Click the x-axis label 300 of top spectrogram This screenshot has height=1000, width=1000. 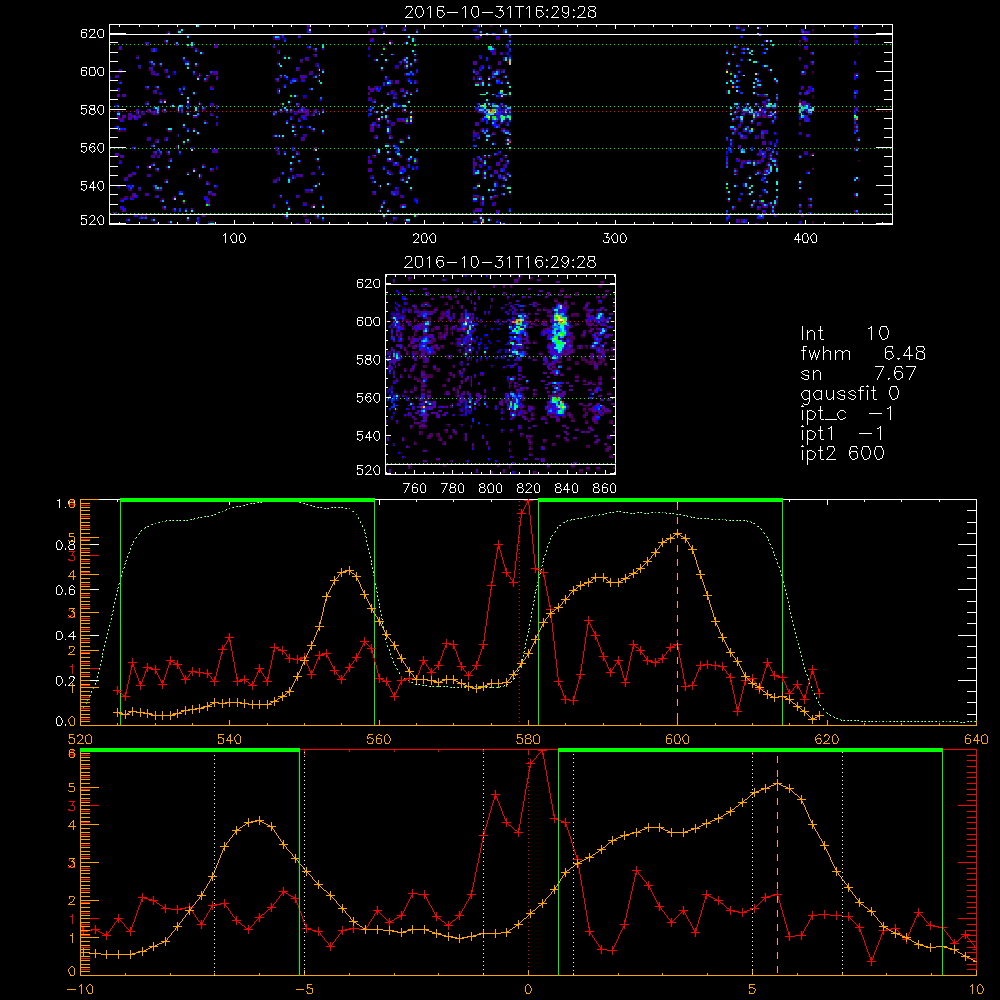click(615, 239)
